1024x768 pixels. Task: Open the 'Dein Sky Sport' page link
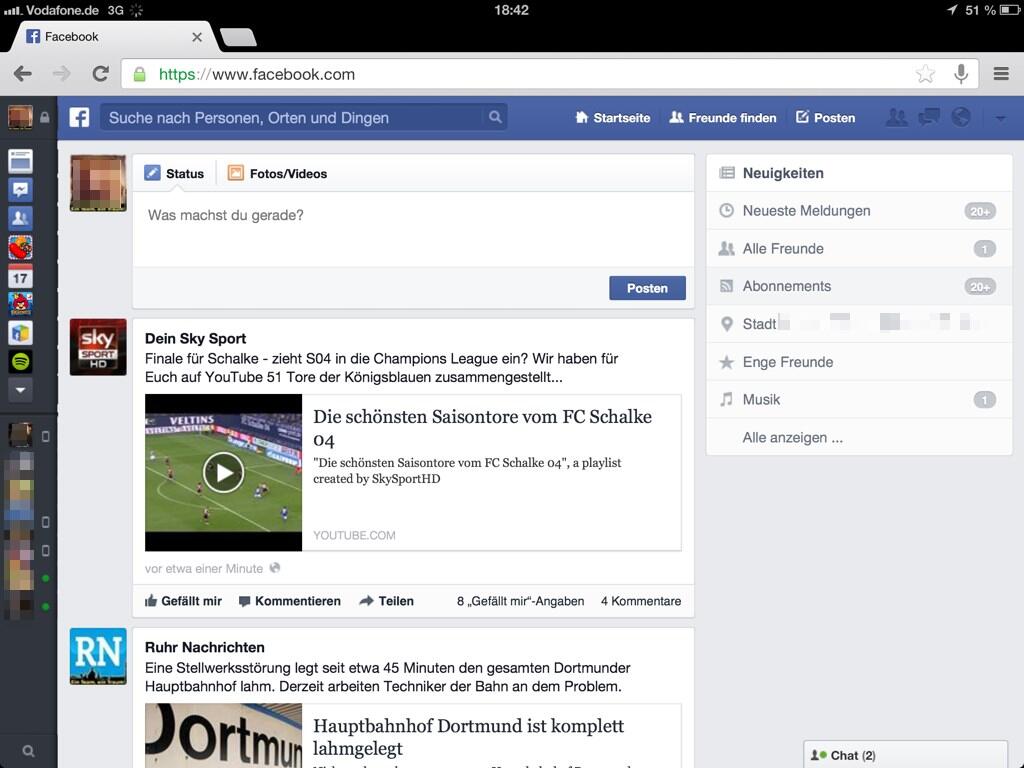195,338
